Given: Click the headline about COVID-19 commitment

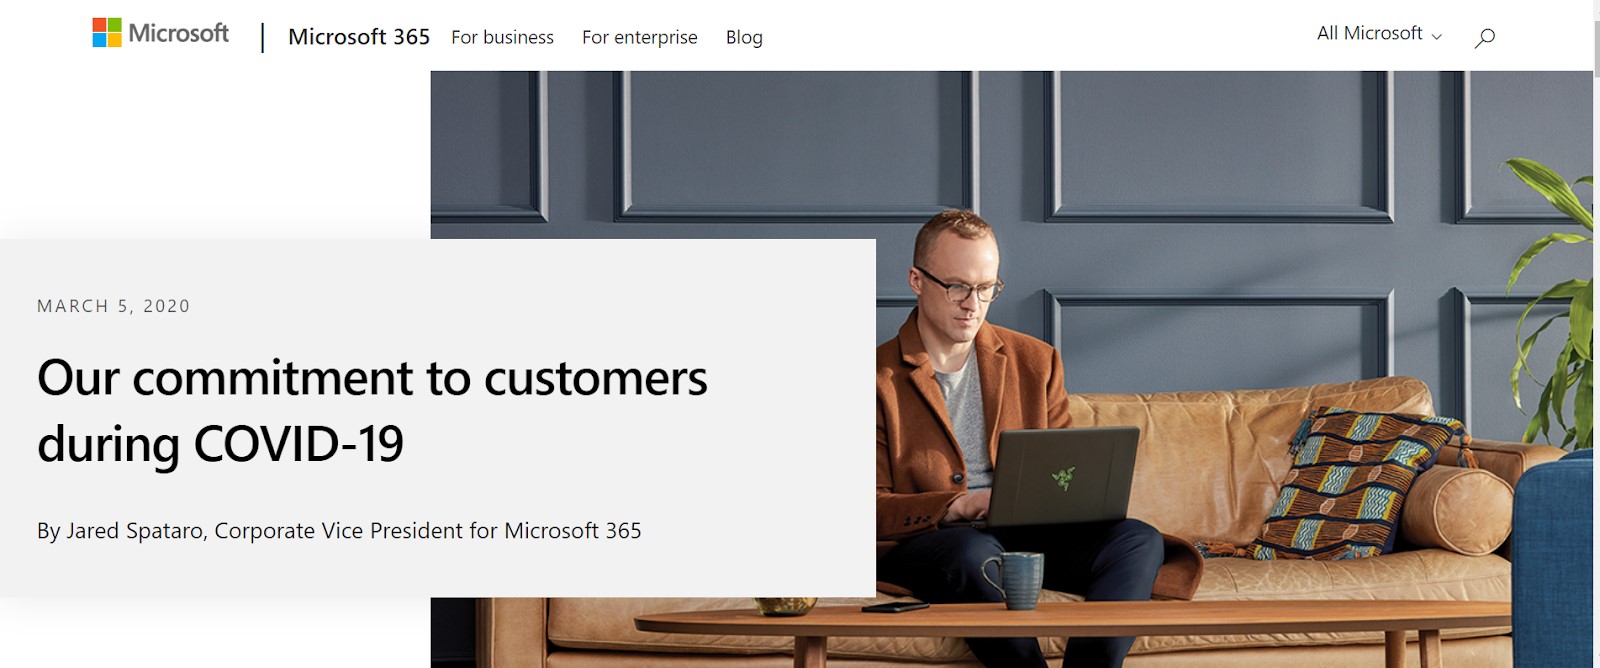Looking at the screenshot, I should tap(372, 410).
